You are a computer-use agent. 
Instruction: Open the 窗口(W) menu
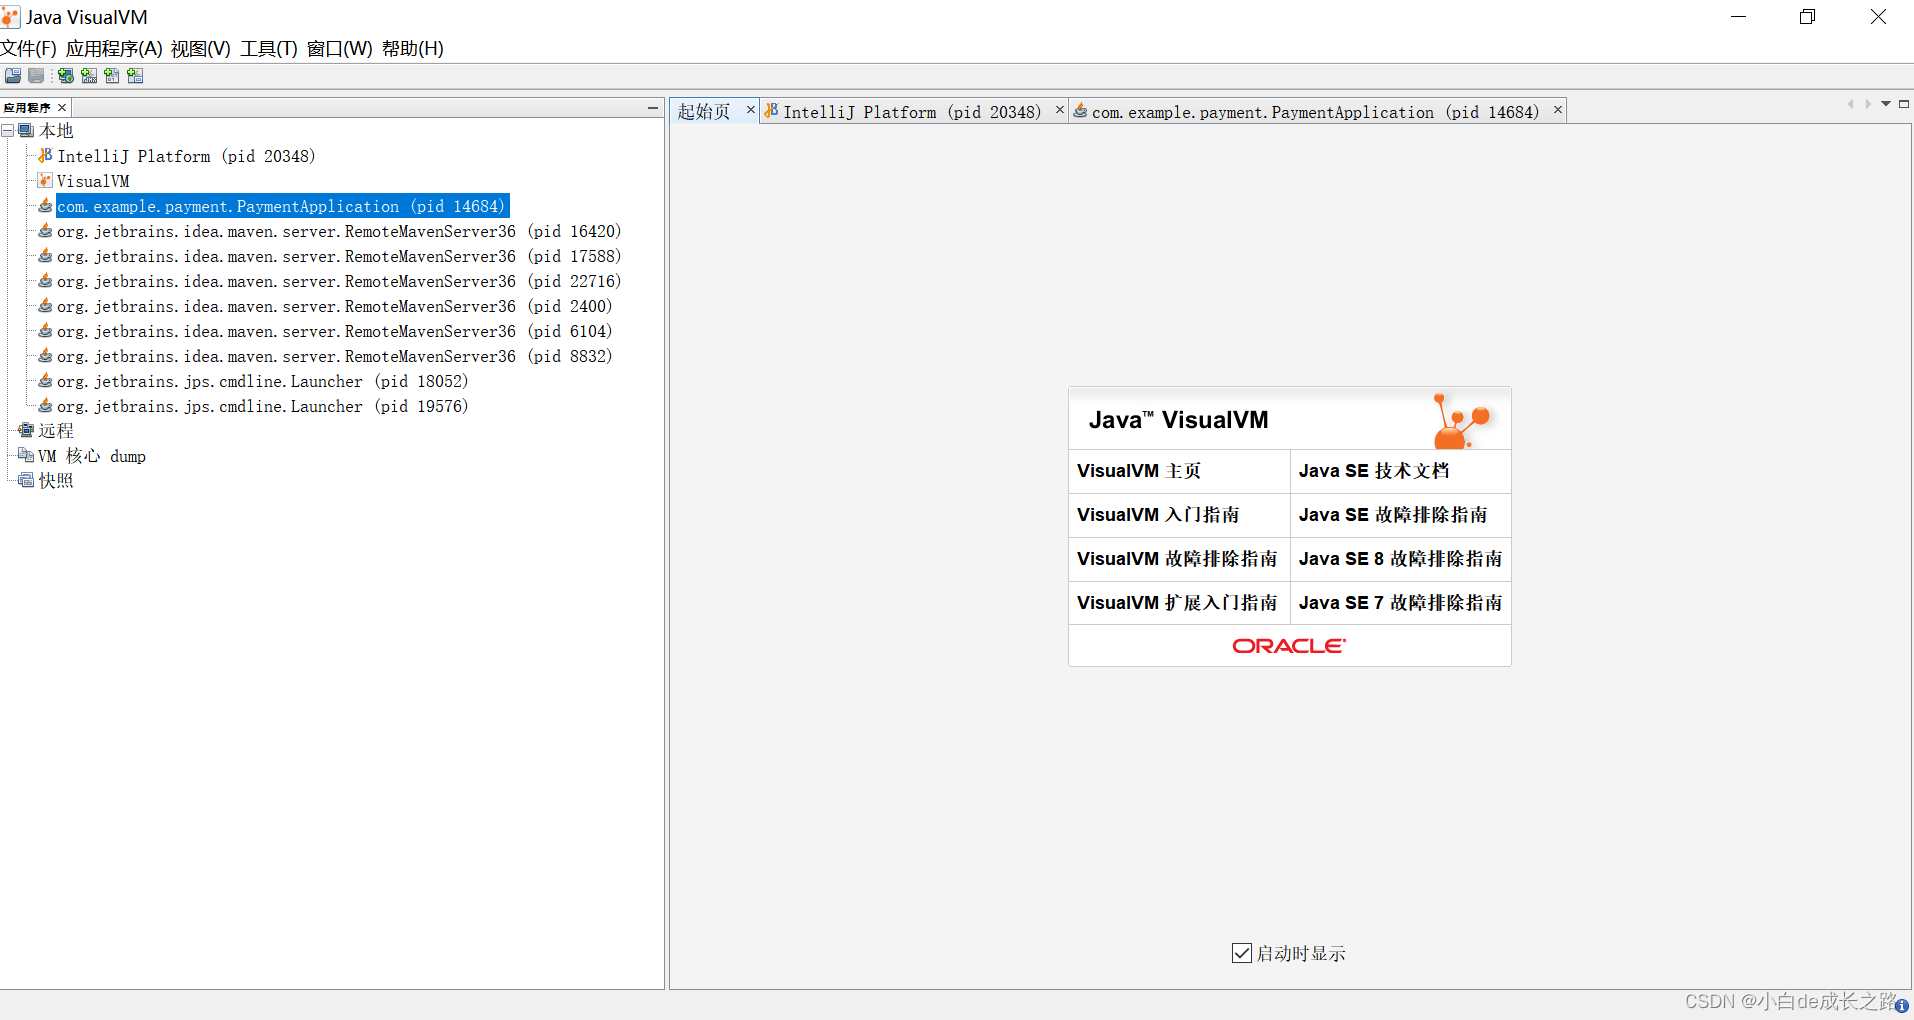pyautogui.click(x=339, y=49)
